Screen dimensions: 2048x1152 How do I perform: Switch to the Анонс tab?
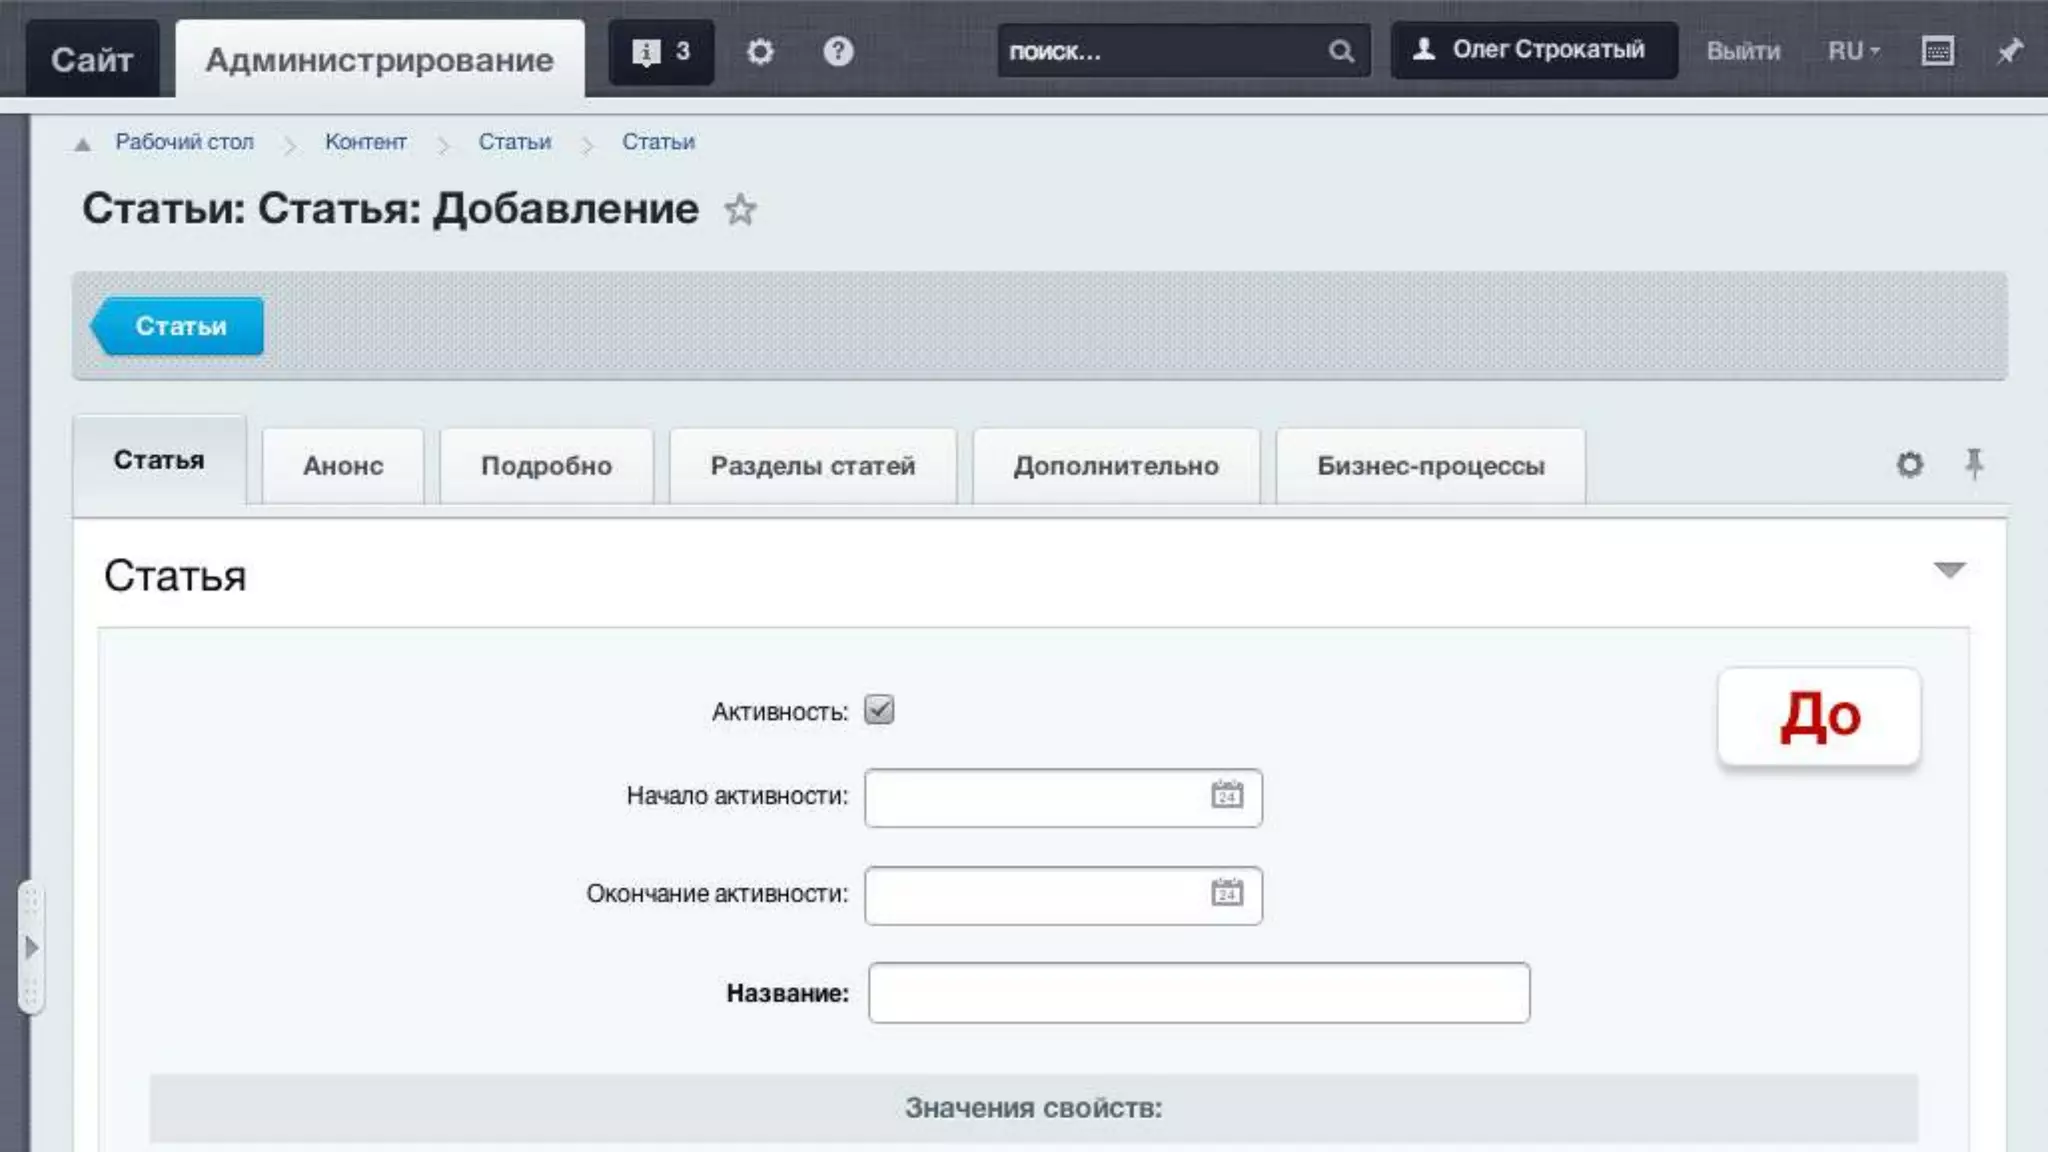tap(343, 466)
